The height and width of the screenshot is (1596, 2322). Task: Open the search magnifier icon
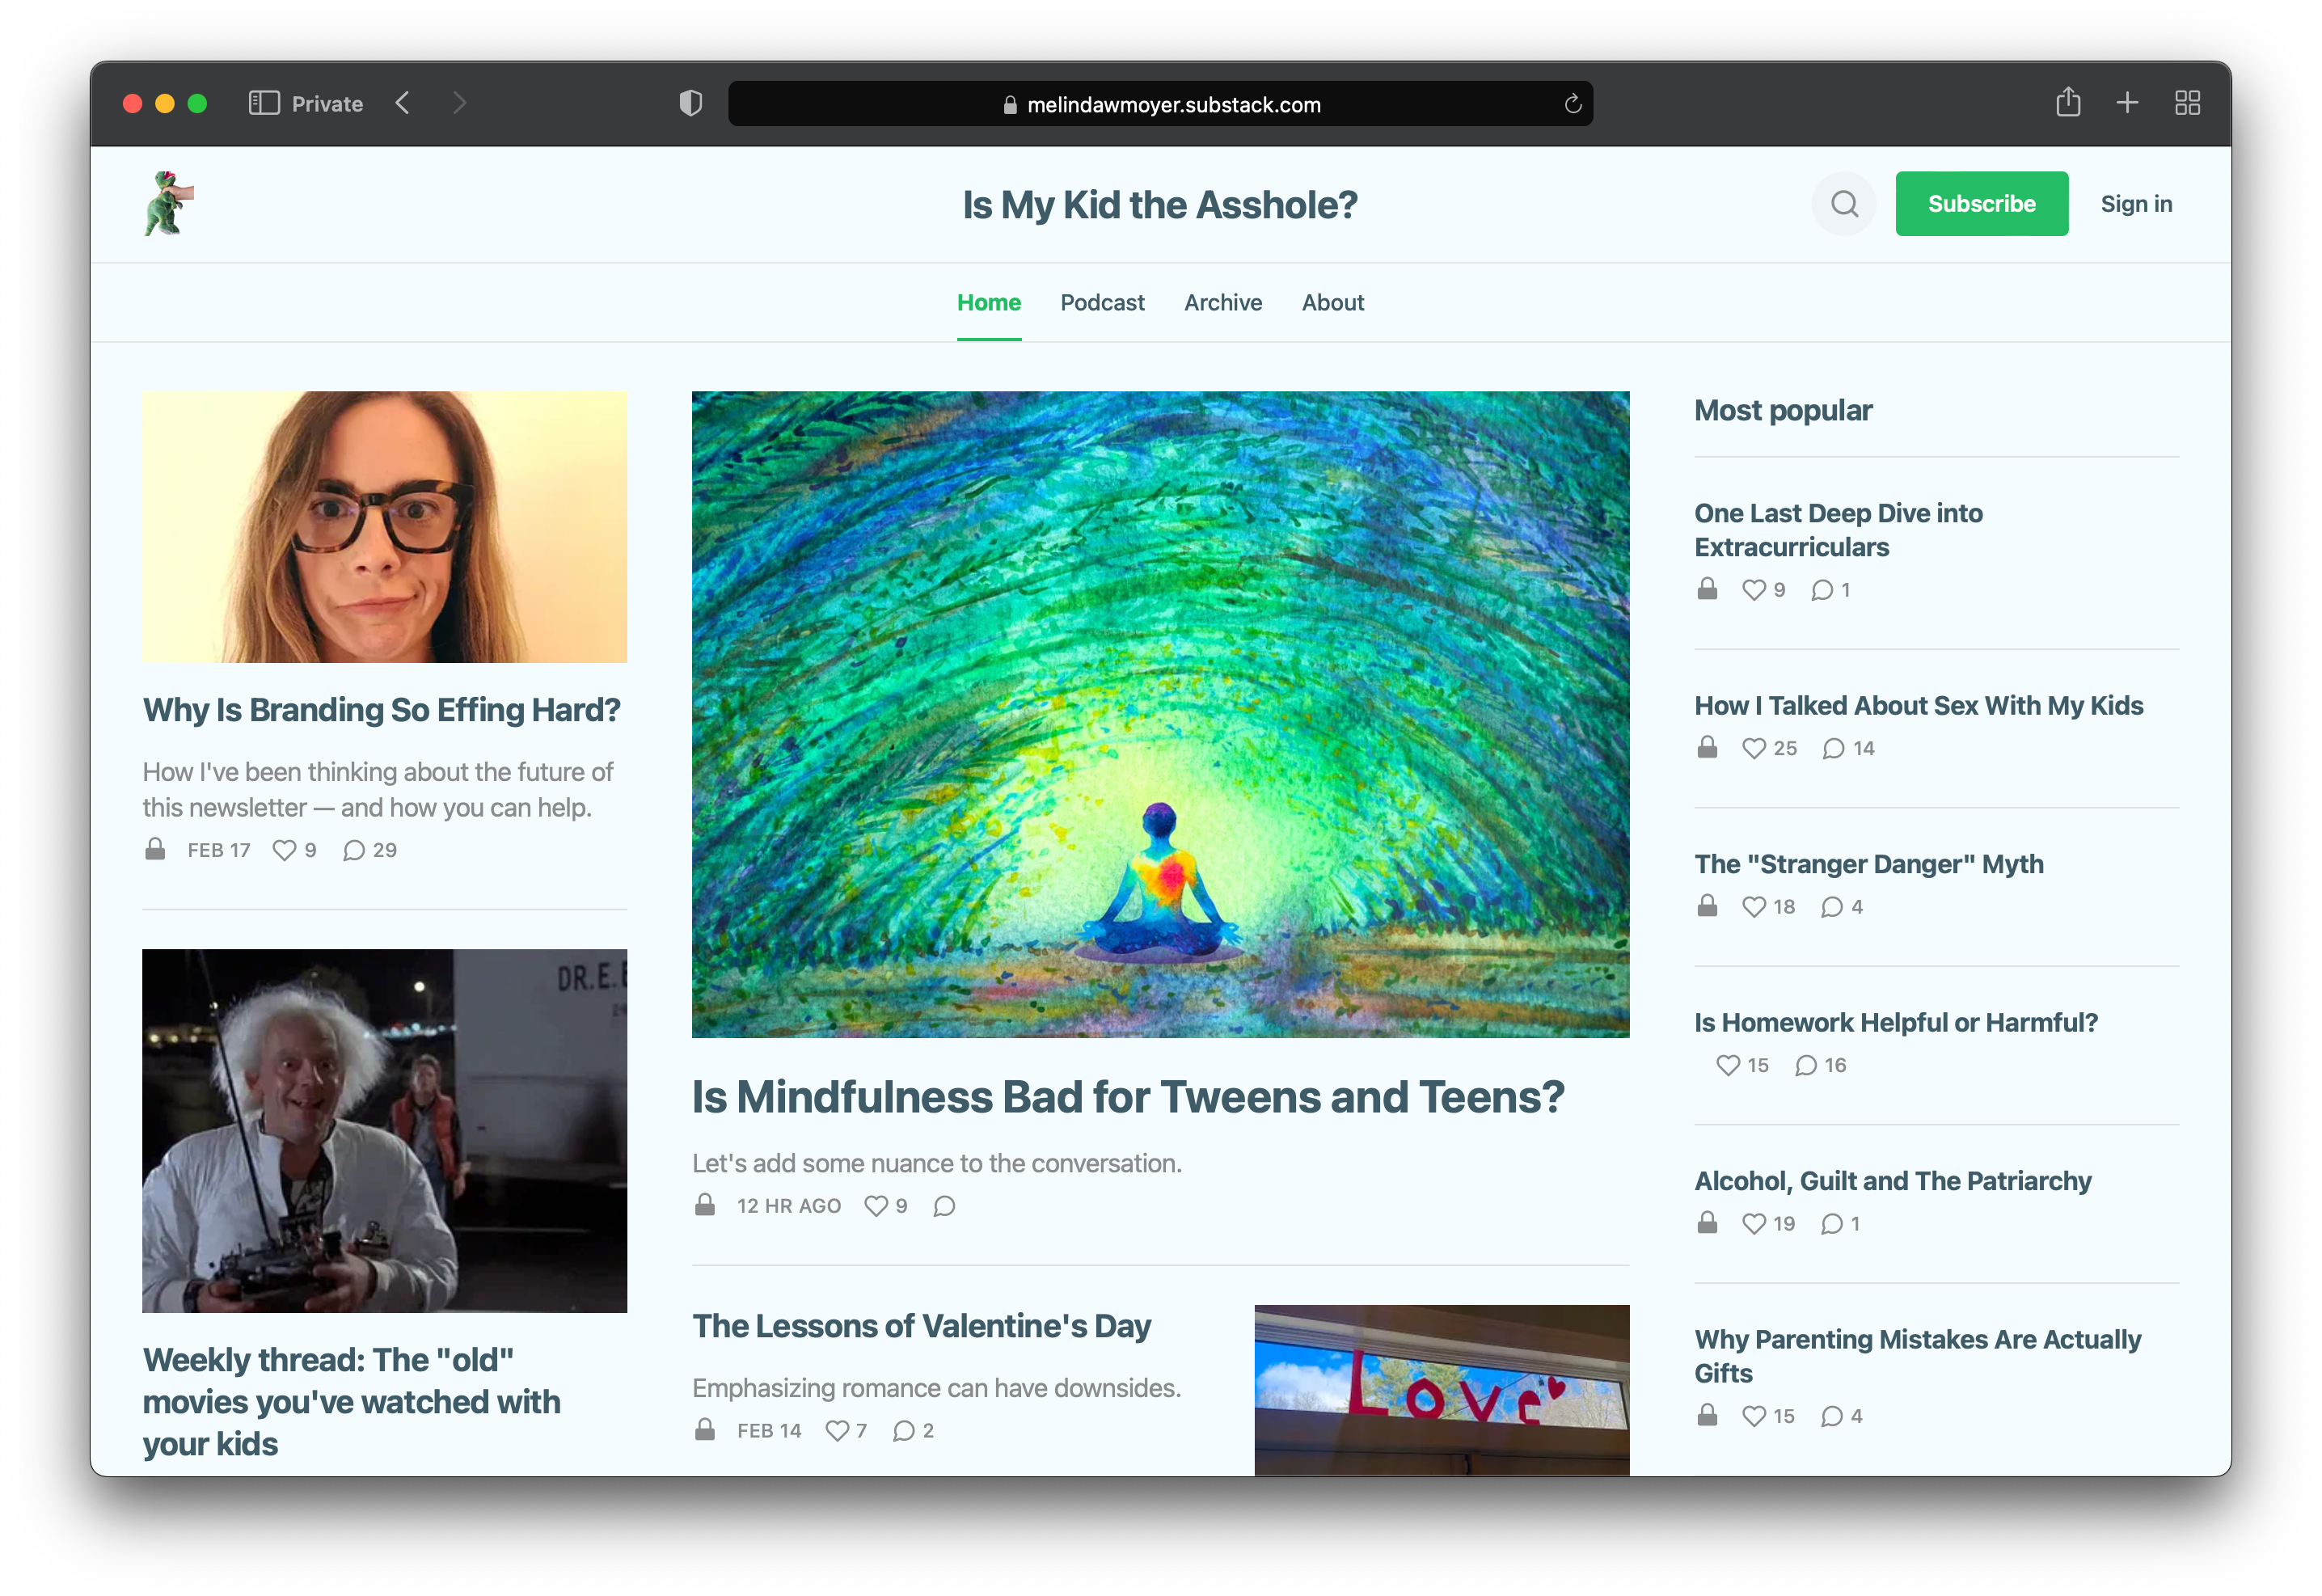tap(1843, 204)
